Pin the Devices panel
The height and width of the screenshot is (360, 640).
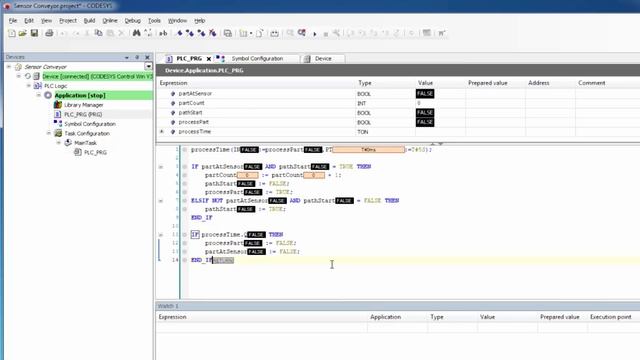point(137,57)
